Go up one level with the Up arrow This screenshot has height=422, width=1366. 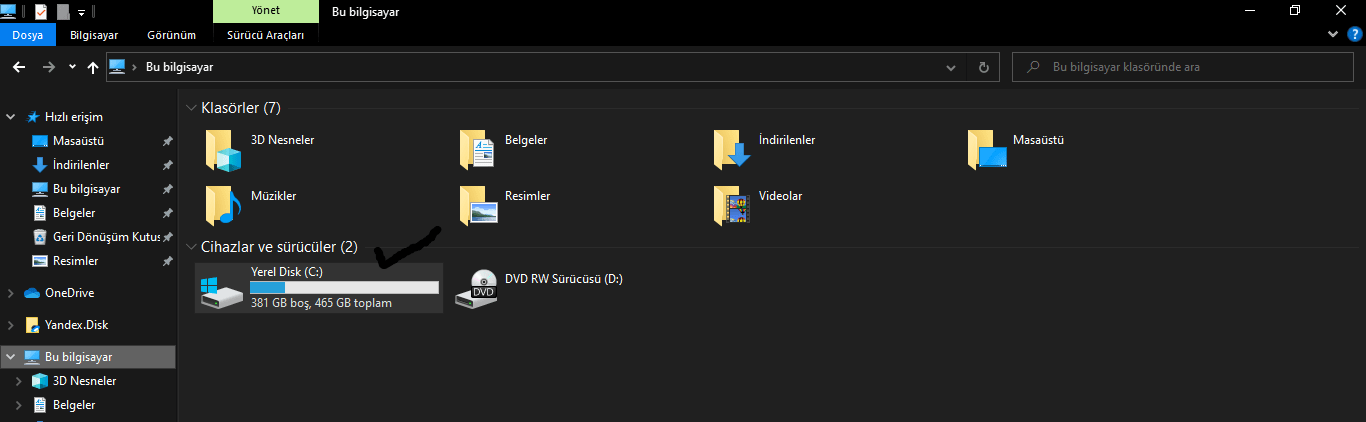coord(93,67)
